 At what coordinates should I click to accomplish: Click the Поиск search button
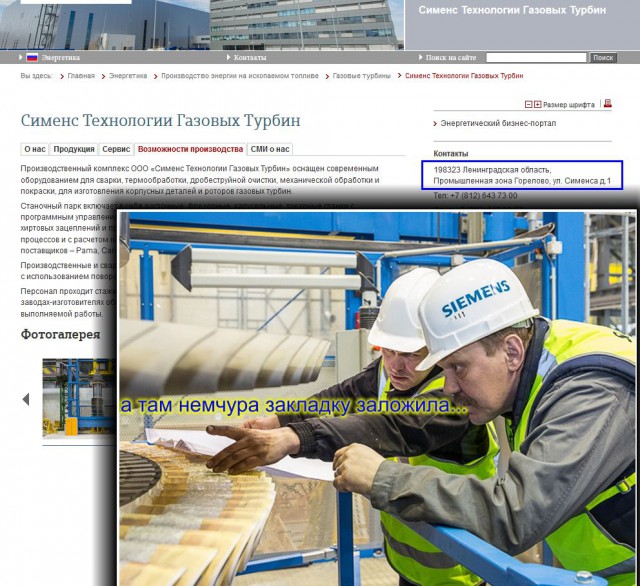click(x=603, y=58)
